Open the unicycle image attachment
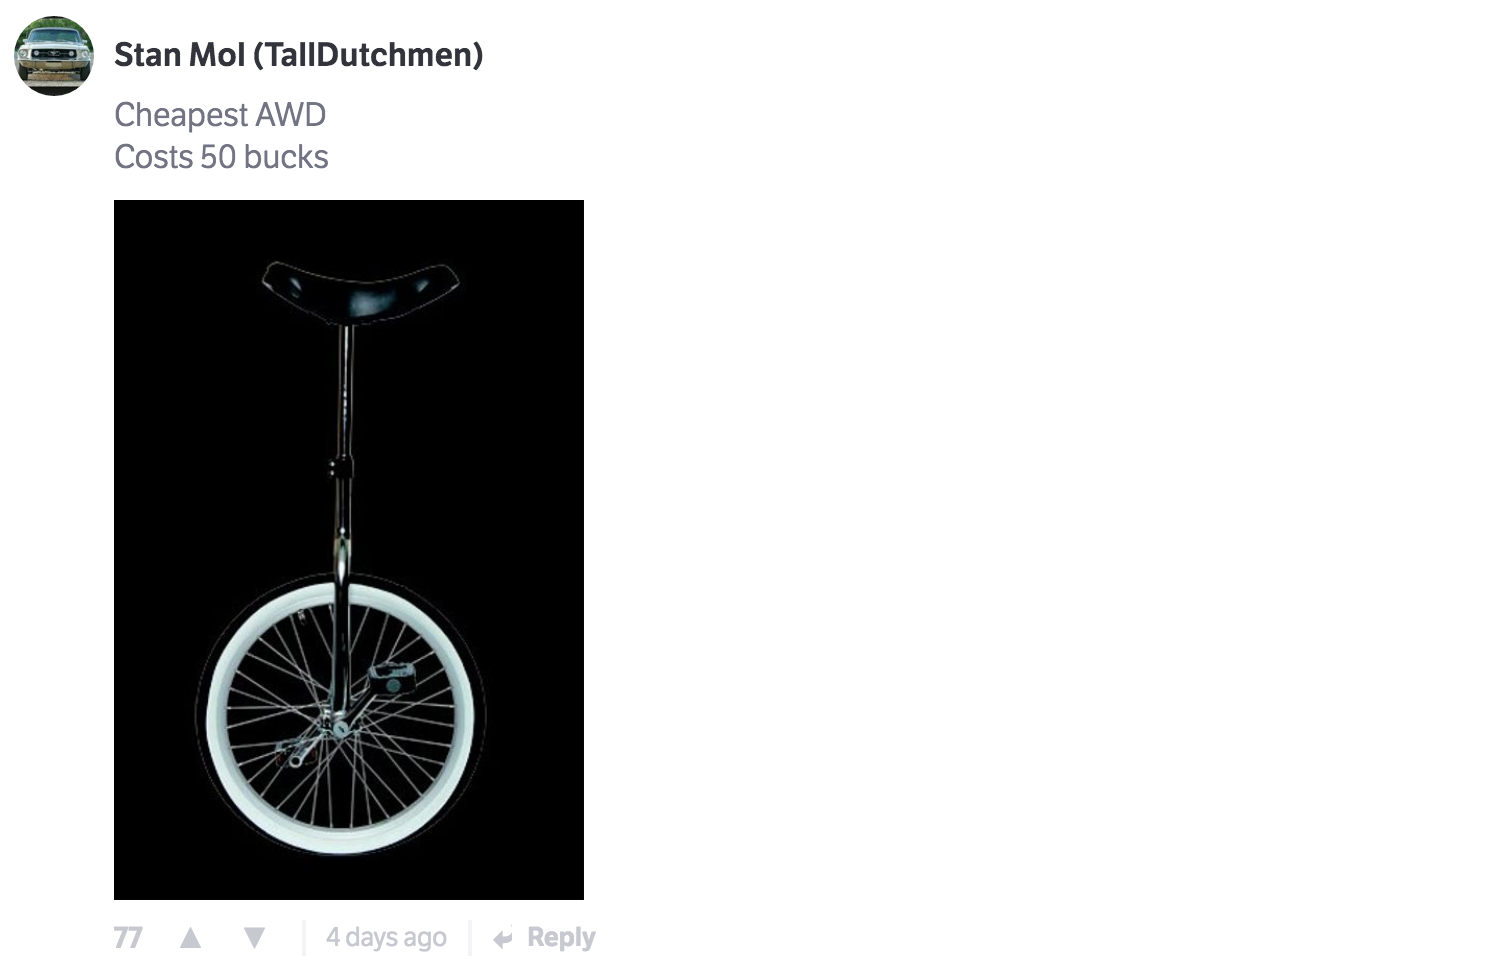The width and height of the screenshot is (1486, 970). tap(349, 550)
